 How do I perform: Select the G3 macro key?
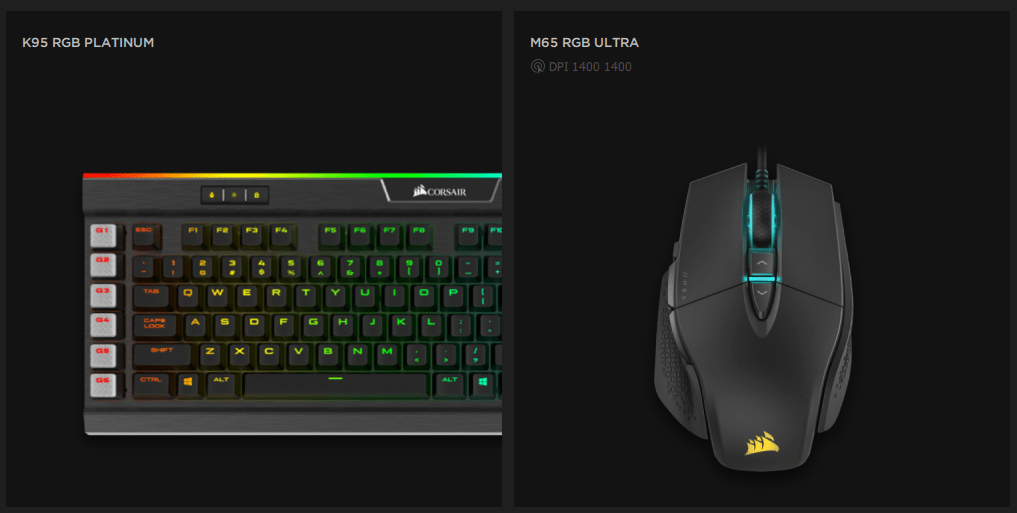pyautogui.click(x=102, y=296)
